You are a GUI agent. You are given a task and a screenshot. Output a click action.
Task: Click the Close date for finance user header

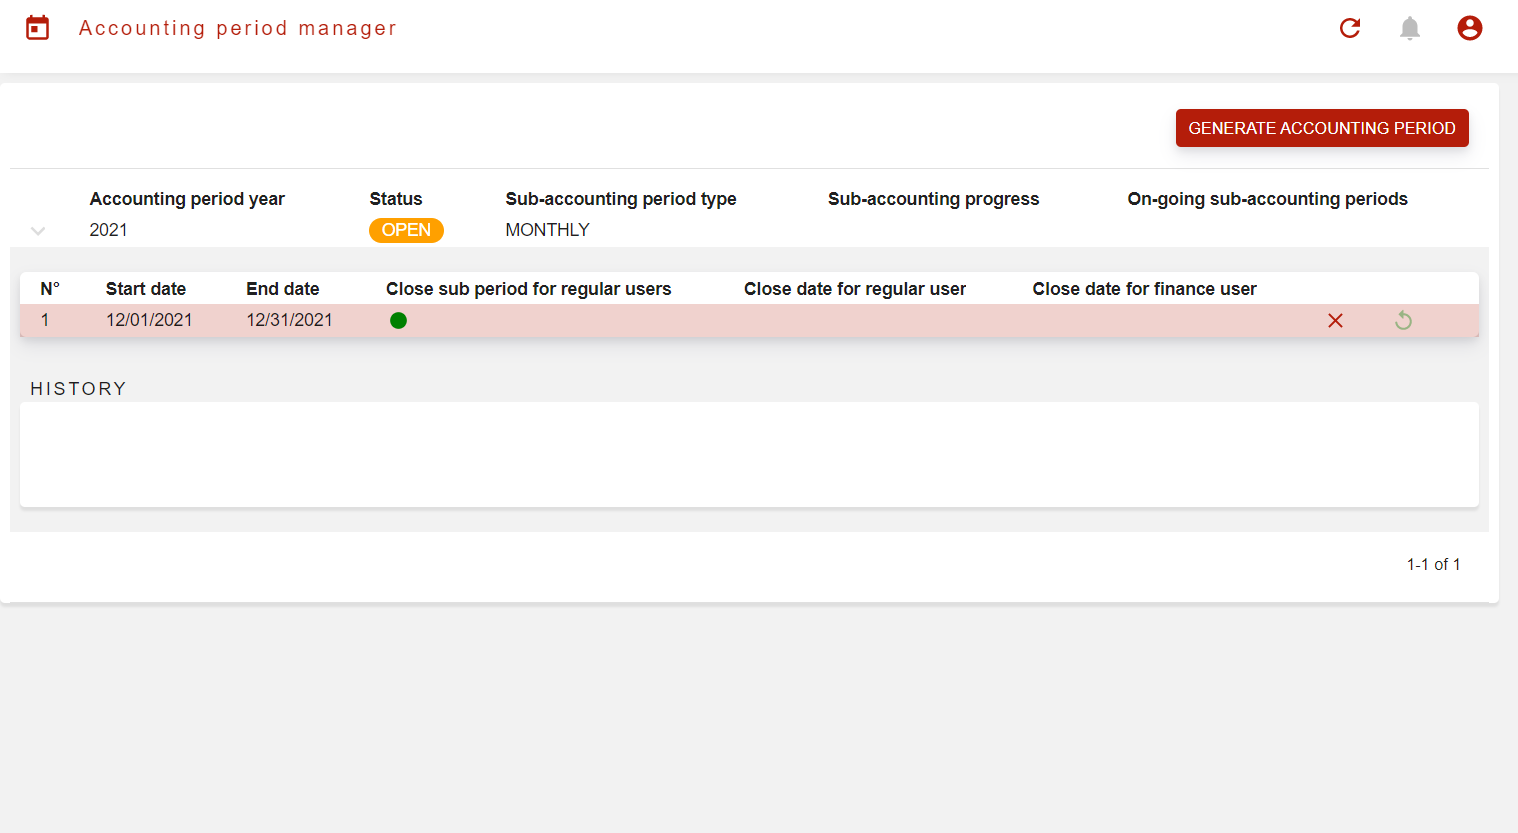(x=1144, y=289)
